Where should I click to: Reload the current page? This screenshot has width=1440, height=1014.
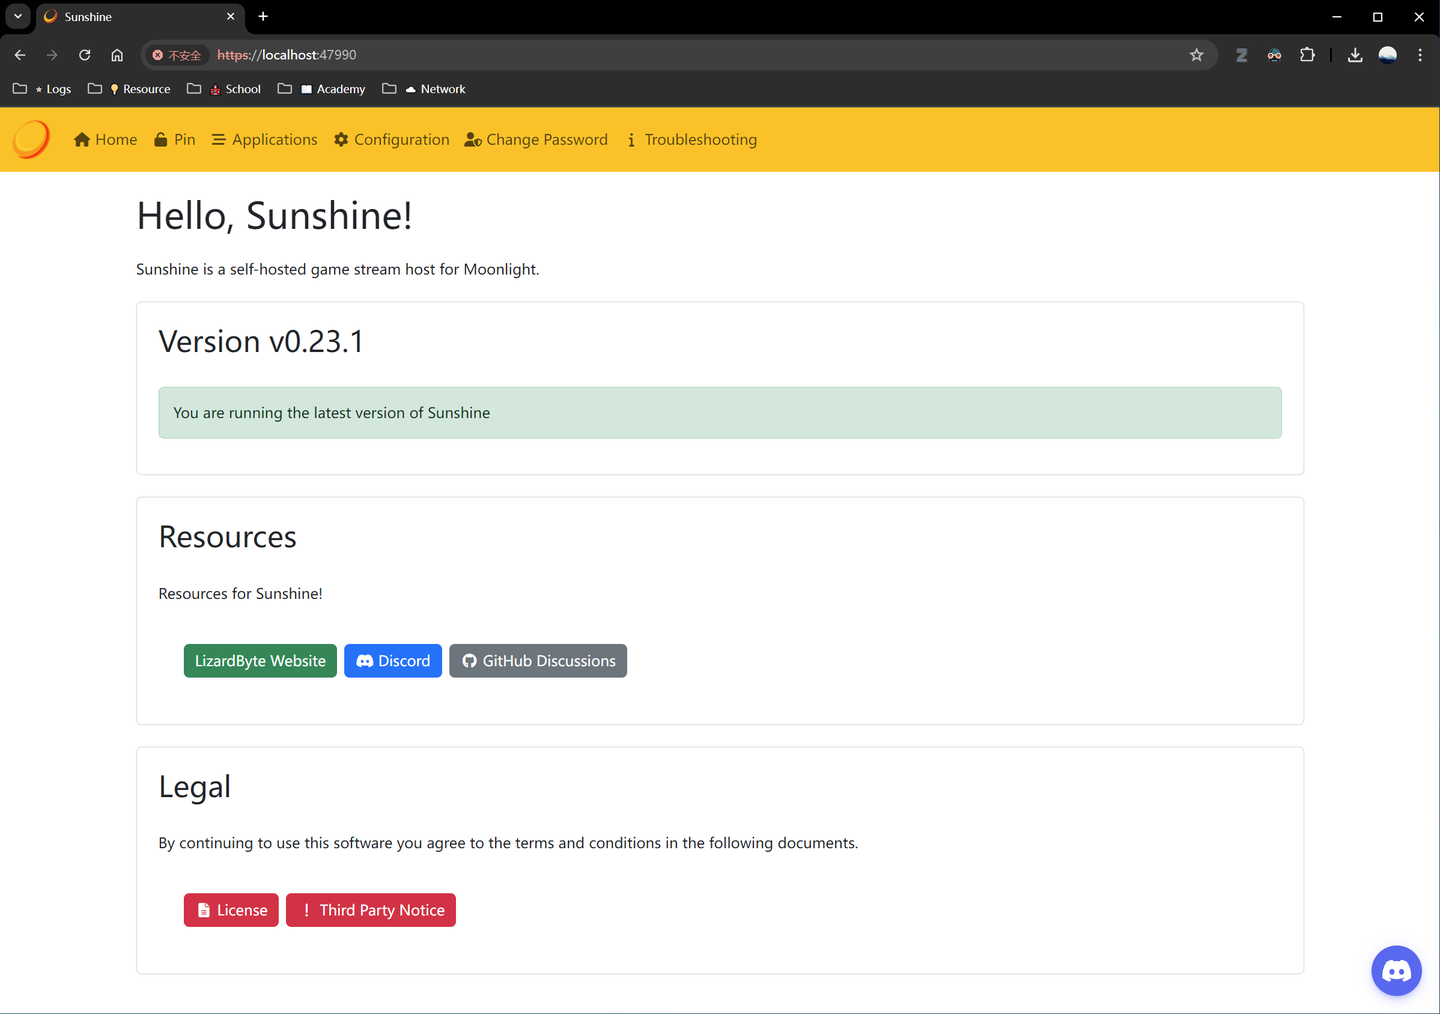pos(85,55)
